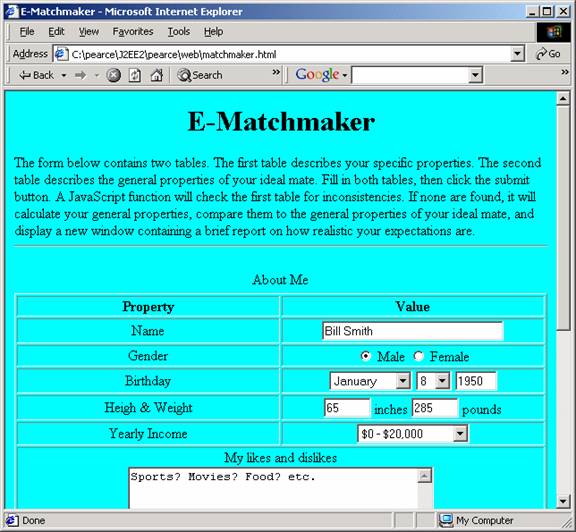Click the Back arrow button
Screen dimensions: 576x532
click(x=37, y=75)
